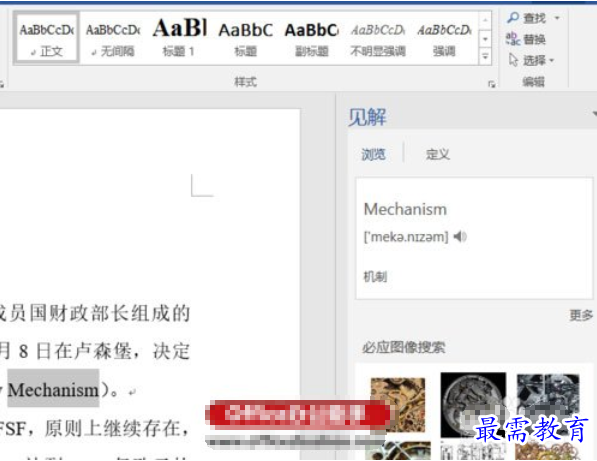
Task: Apply the 正文 (Normal) style
Action: pyautogui.click(x=46, y=38)
